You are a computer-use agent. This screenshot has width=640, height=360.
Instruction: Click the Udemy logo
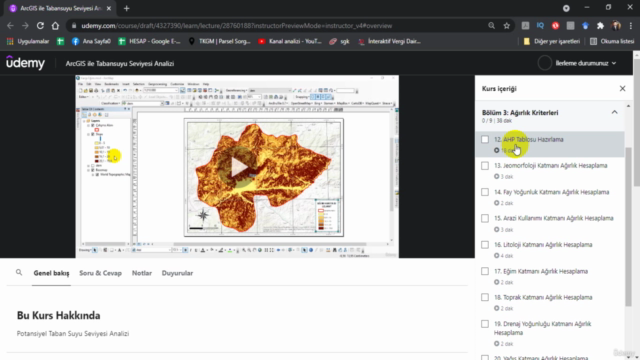coord(25,63)
